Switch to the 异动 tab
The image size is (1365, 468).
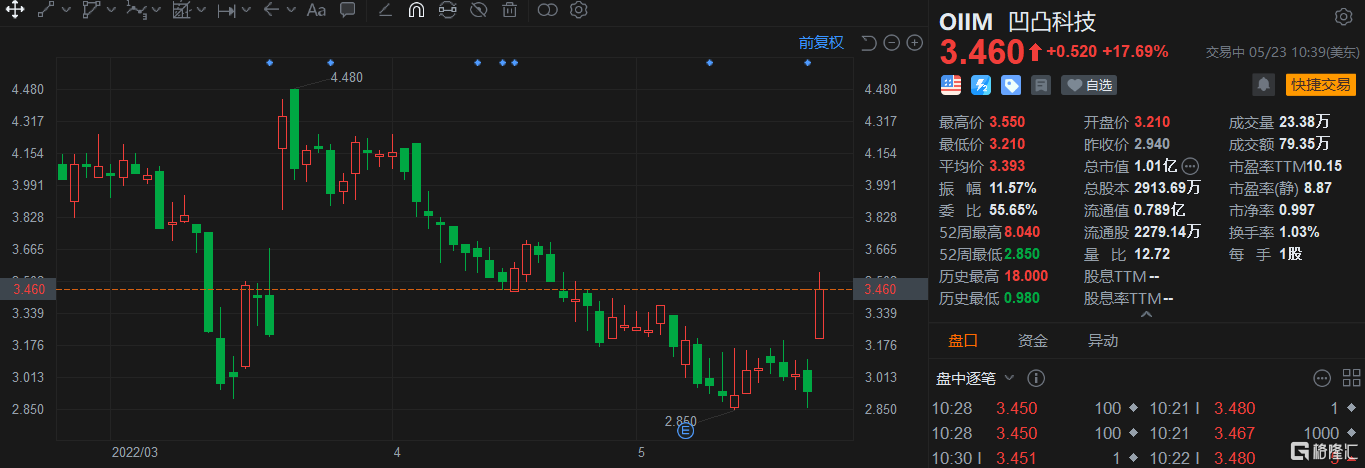1103,341
